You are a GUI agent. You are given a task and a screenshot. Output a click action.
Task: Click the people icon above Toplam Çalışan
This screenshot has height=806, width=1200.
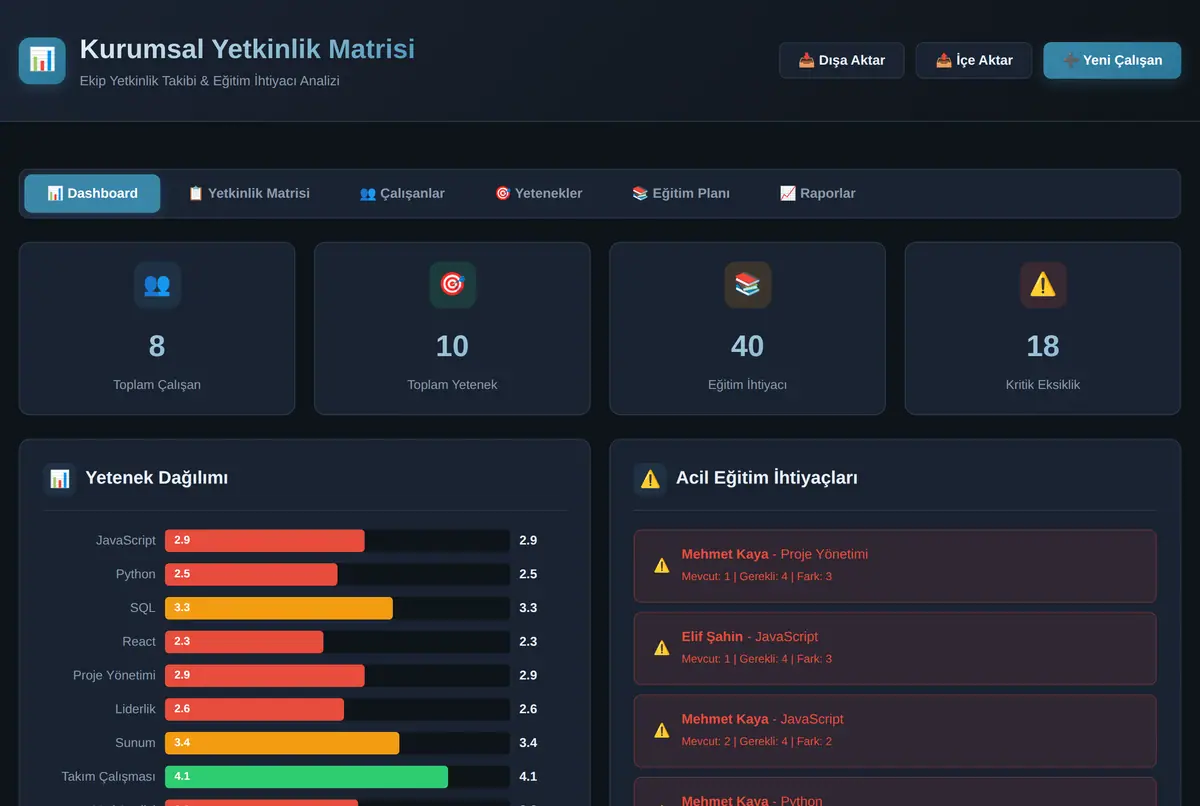tap(157, 285)
